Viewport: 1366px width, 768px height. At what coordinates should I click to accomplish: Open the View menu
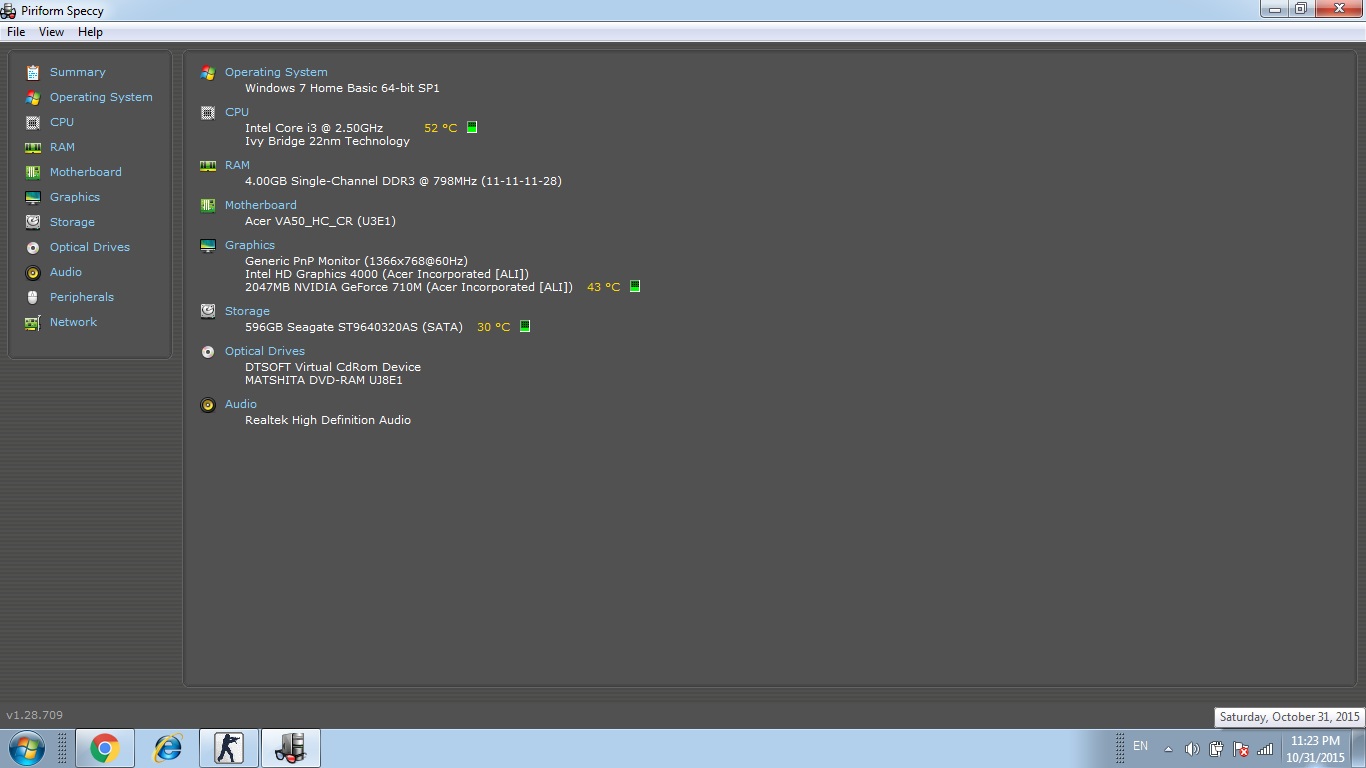point(51,32)
